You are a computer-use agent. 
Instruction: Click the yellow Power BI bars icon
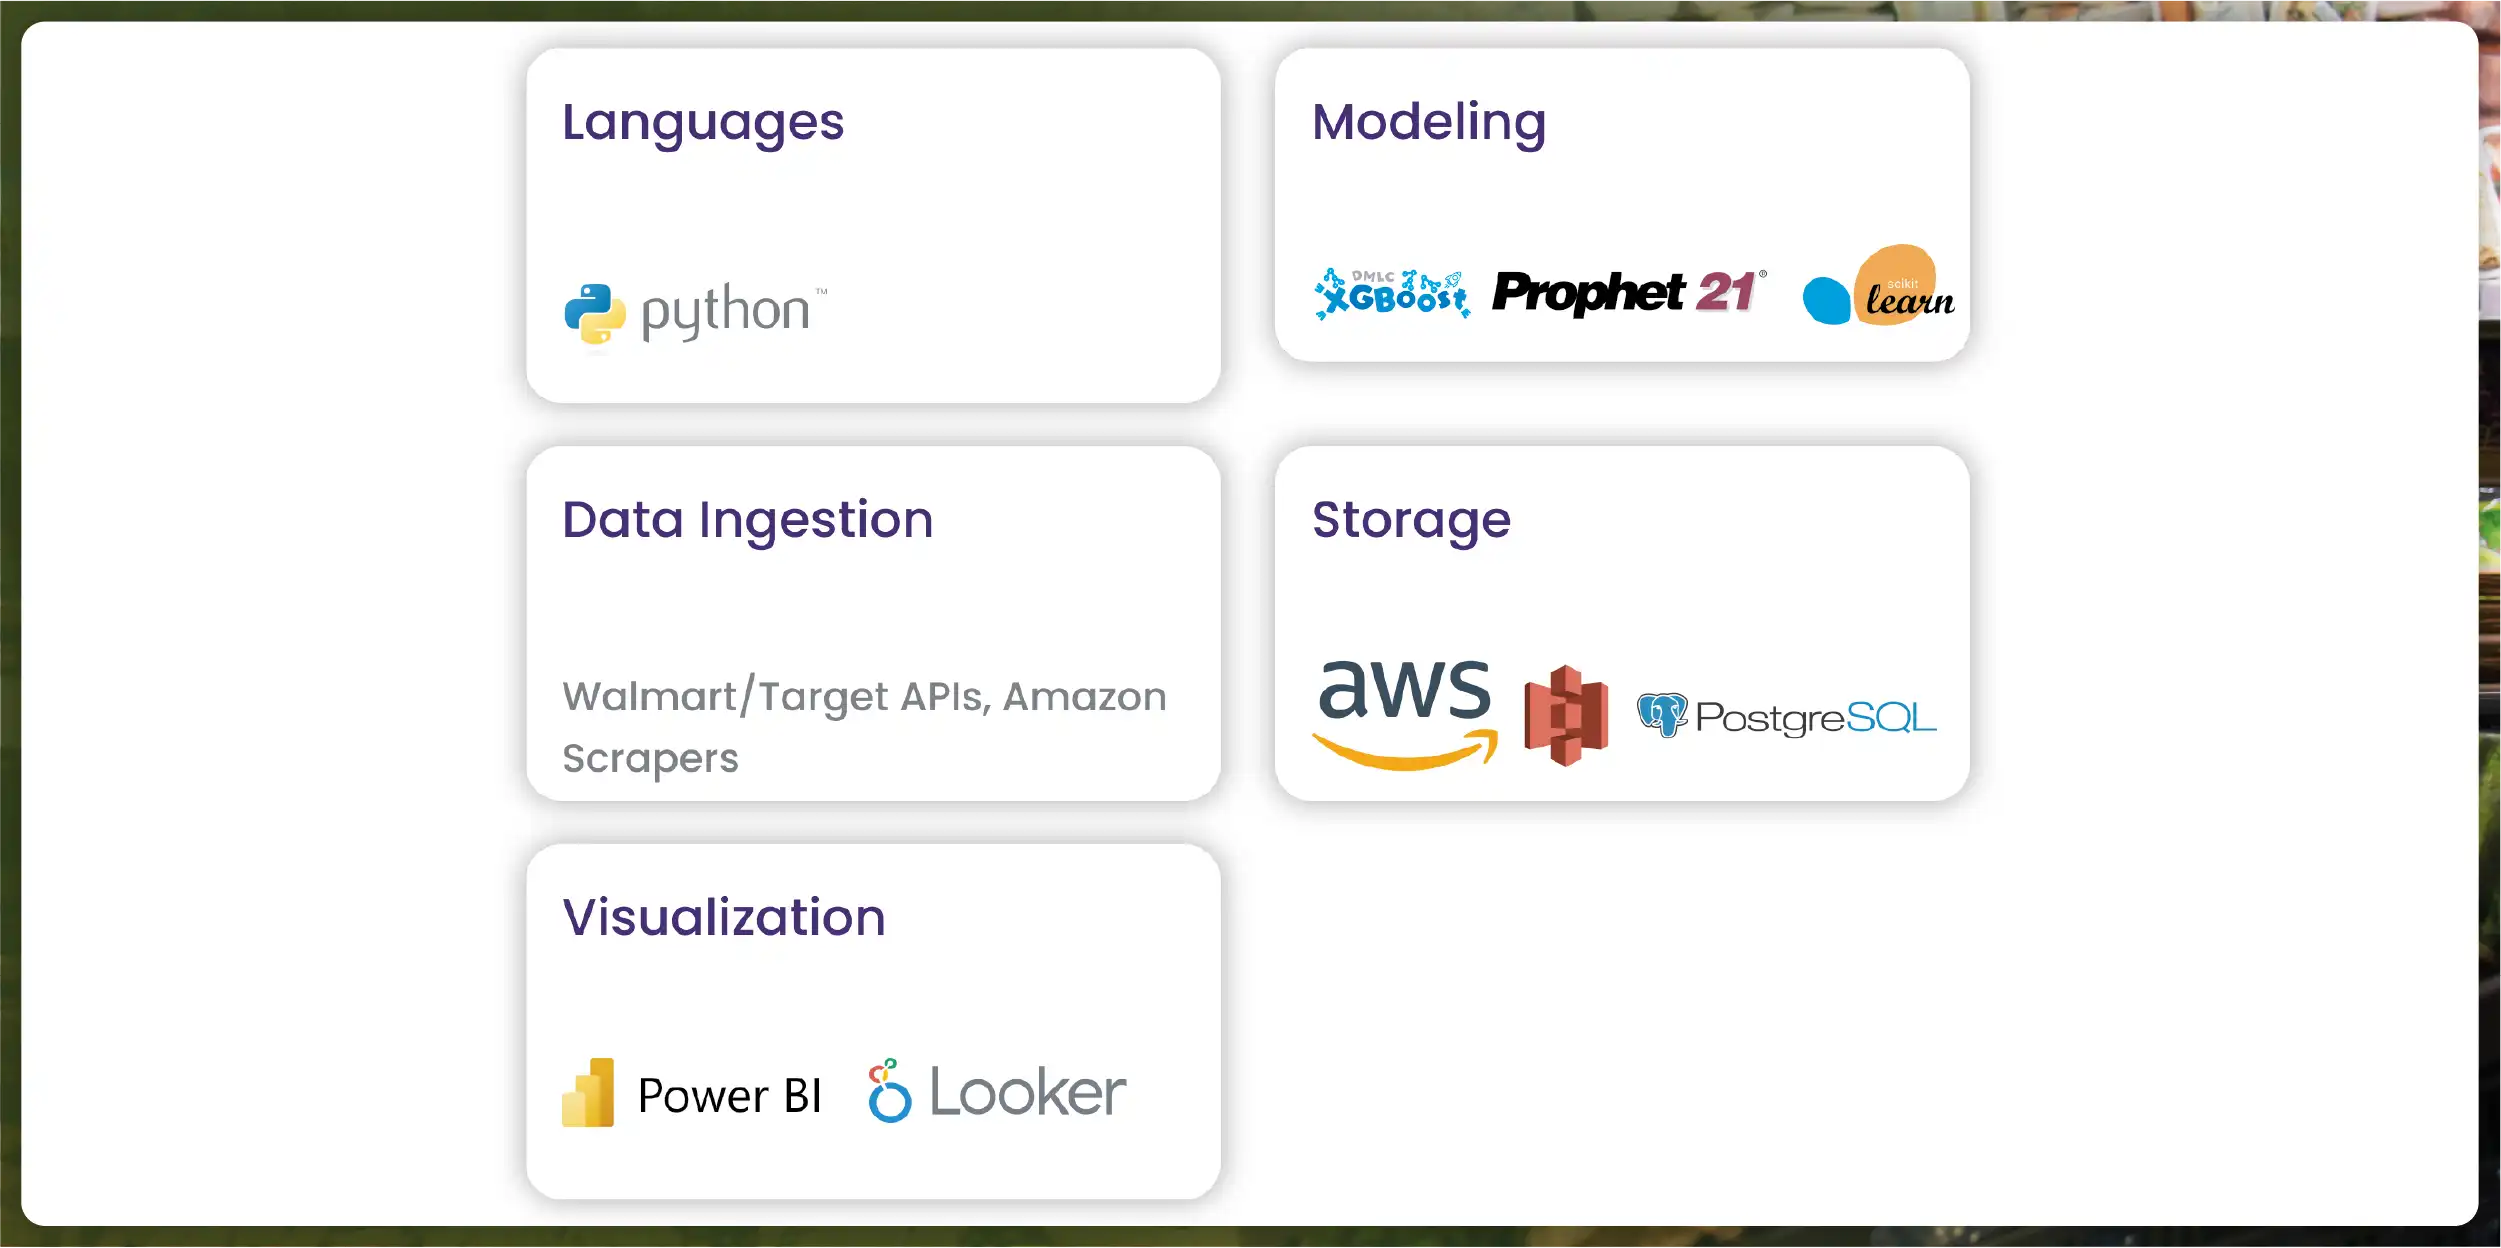coord(588,1093)
